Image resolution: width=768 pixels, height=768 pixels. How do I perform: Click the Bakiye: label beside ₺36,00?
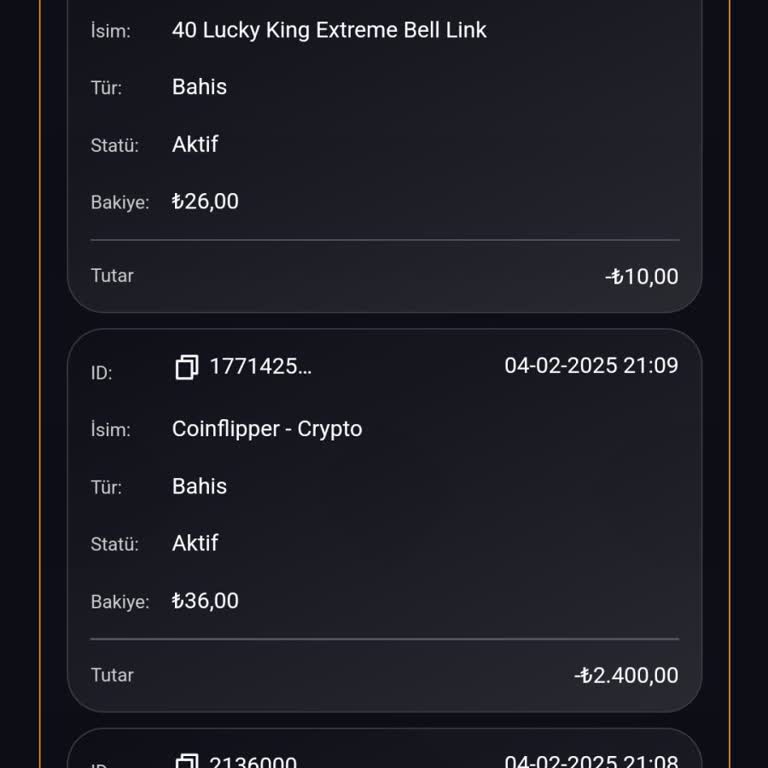pyautogui.click(x=119, y=602)
